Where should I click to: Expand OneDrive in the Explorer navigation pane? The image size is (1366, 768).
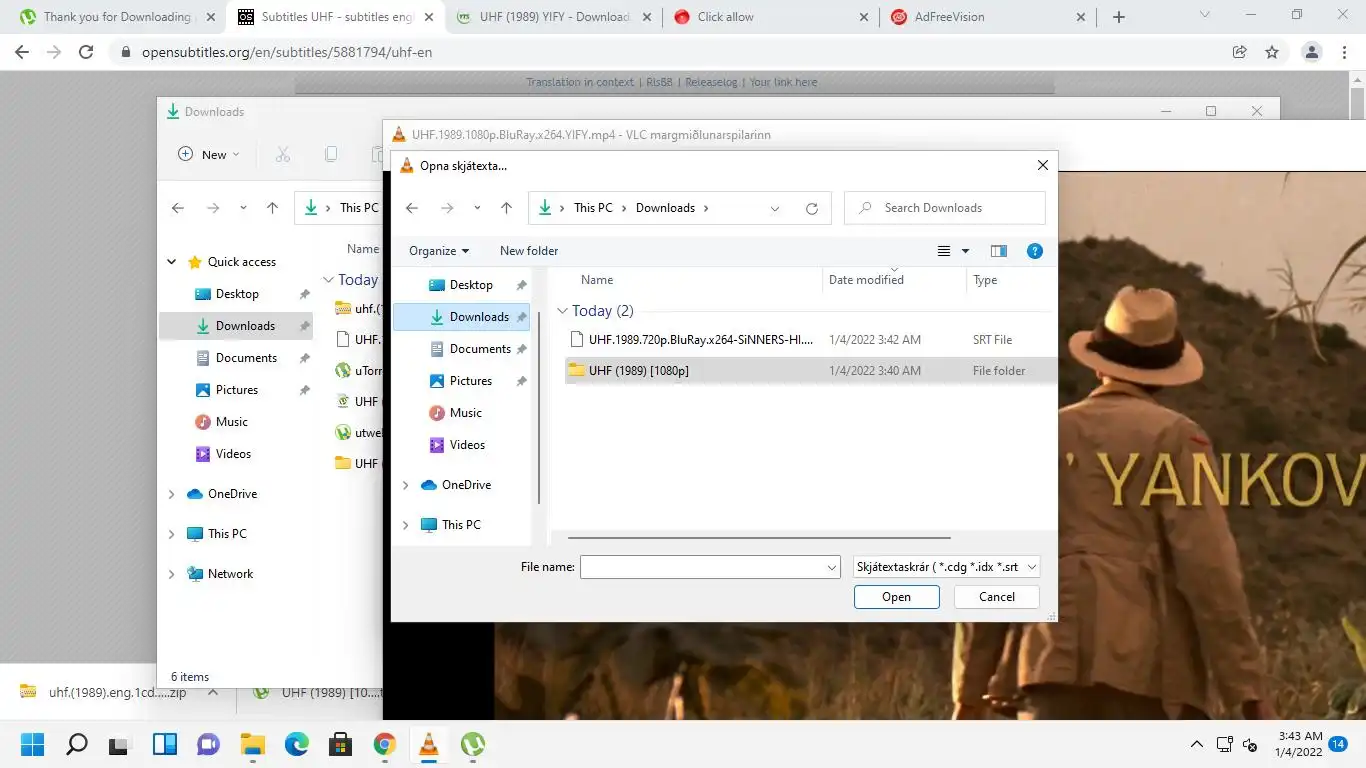(x=171, y=494)
